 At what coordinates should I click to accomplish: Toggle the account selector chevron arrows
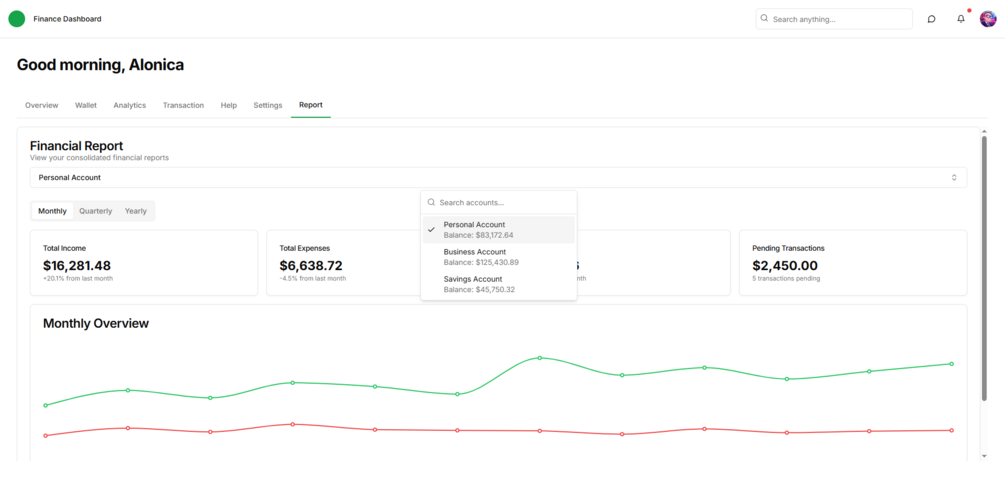tap(954, 178)
